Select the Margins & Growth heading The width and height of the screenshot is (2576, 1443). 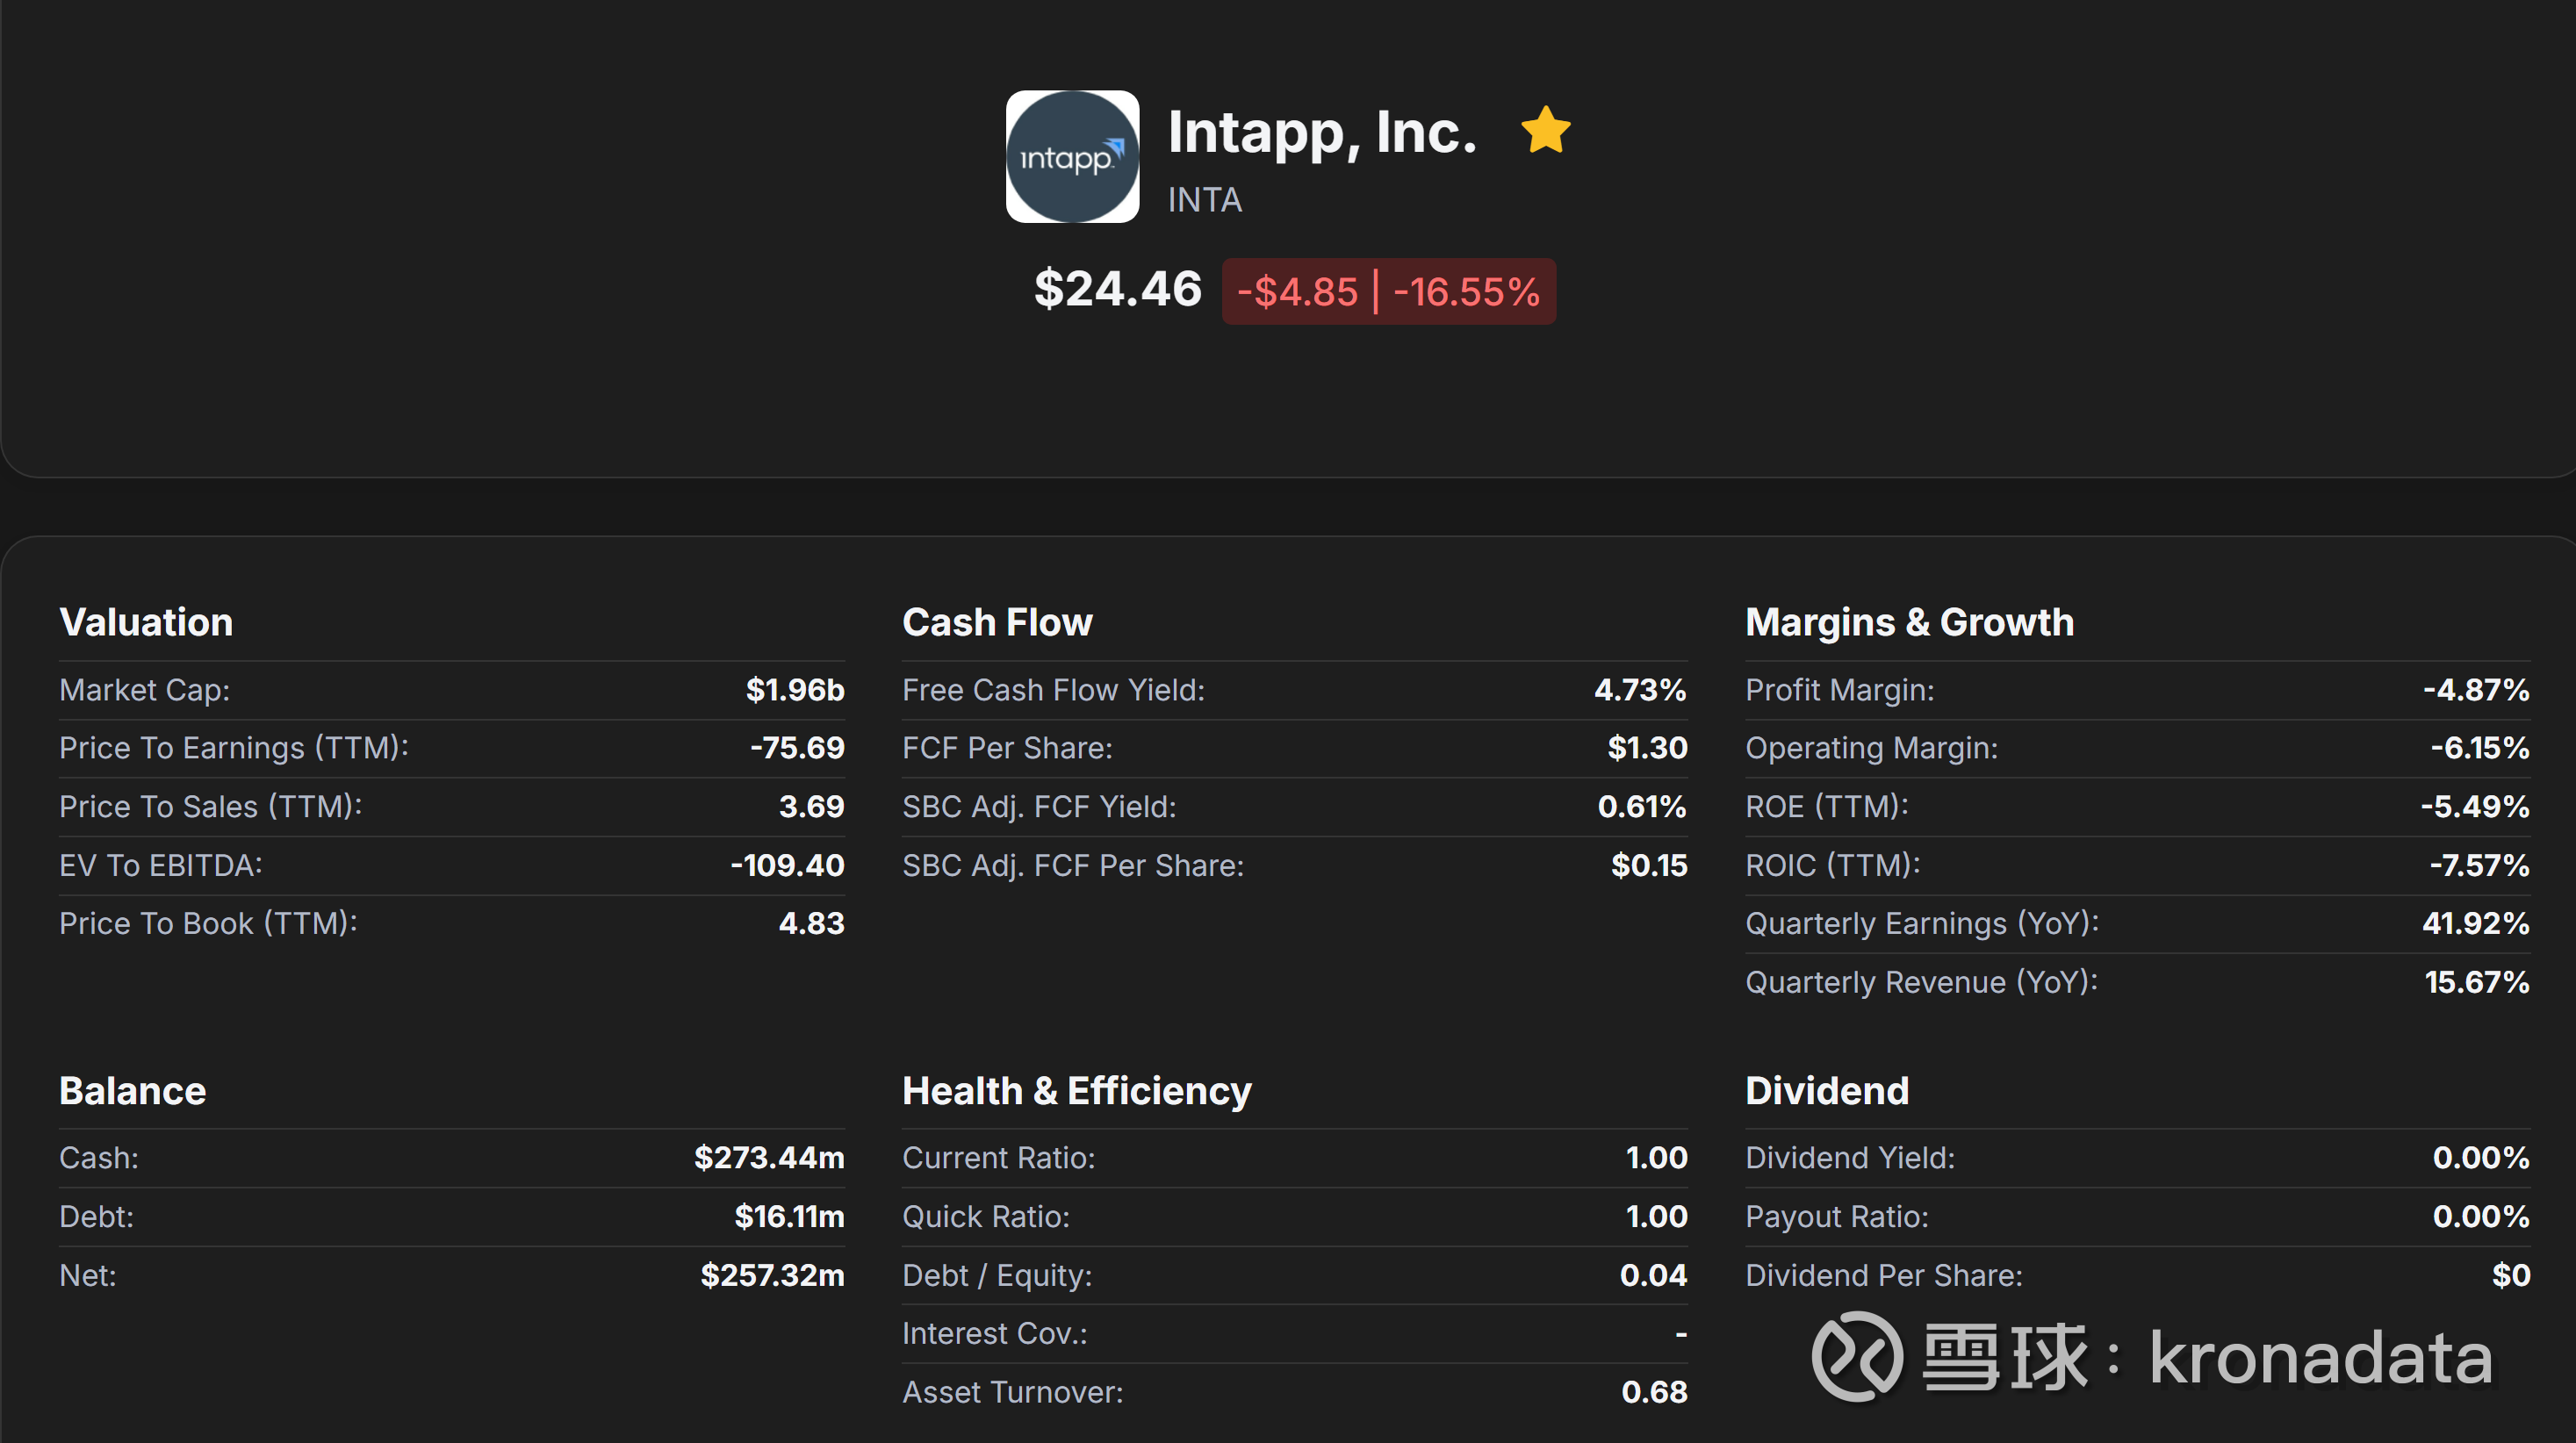click(1909, 622)
